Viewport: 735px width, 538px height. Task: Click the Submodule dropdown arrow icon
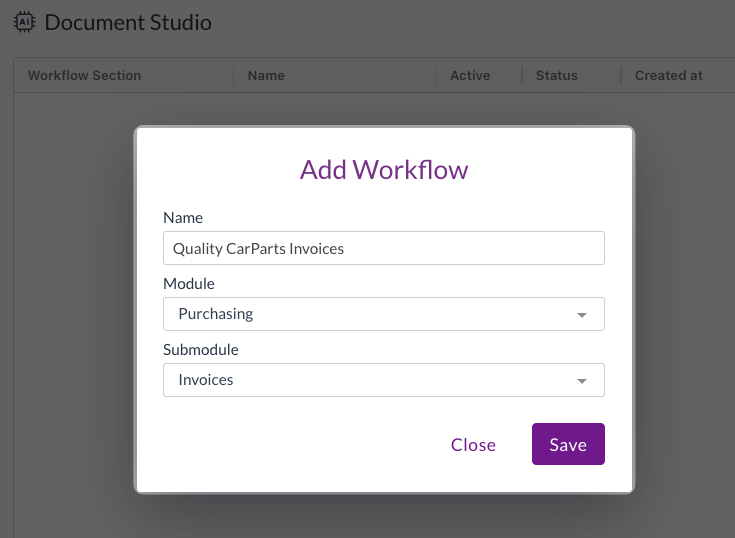(582, 381)
